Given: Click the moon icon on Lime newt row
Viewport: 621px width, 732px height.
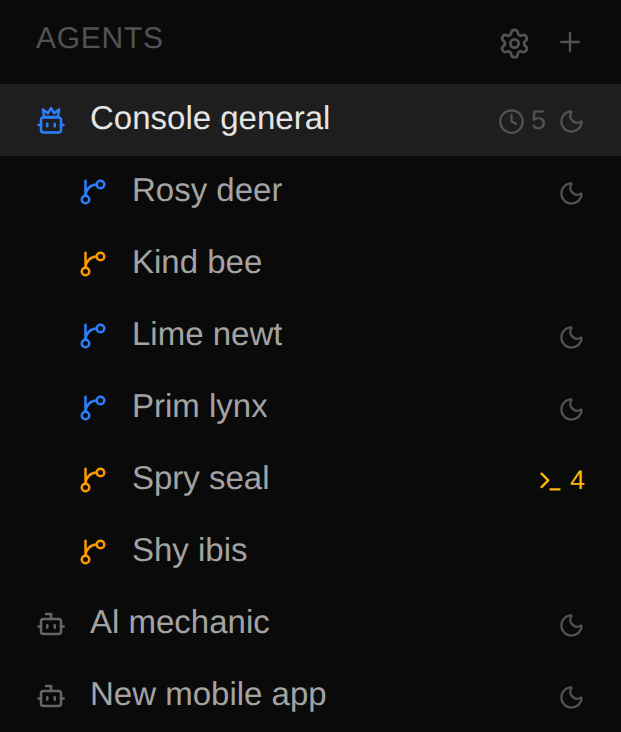Looking at the screenshot, I should (572, 338).
